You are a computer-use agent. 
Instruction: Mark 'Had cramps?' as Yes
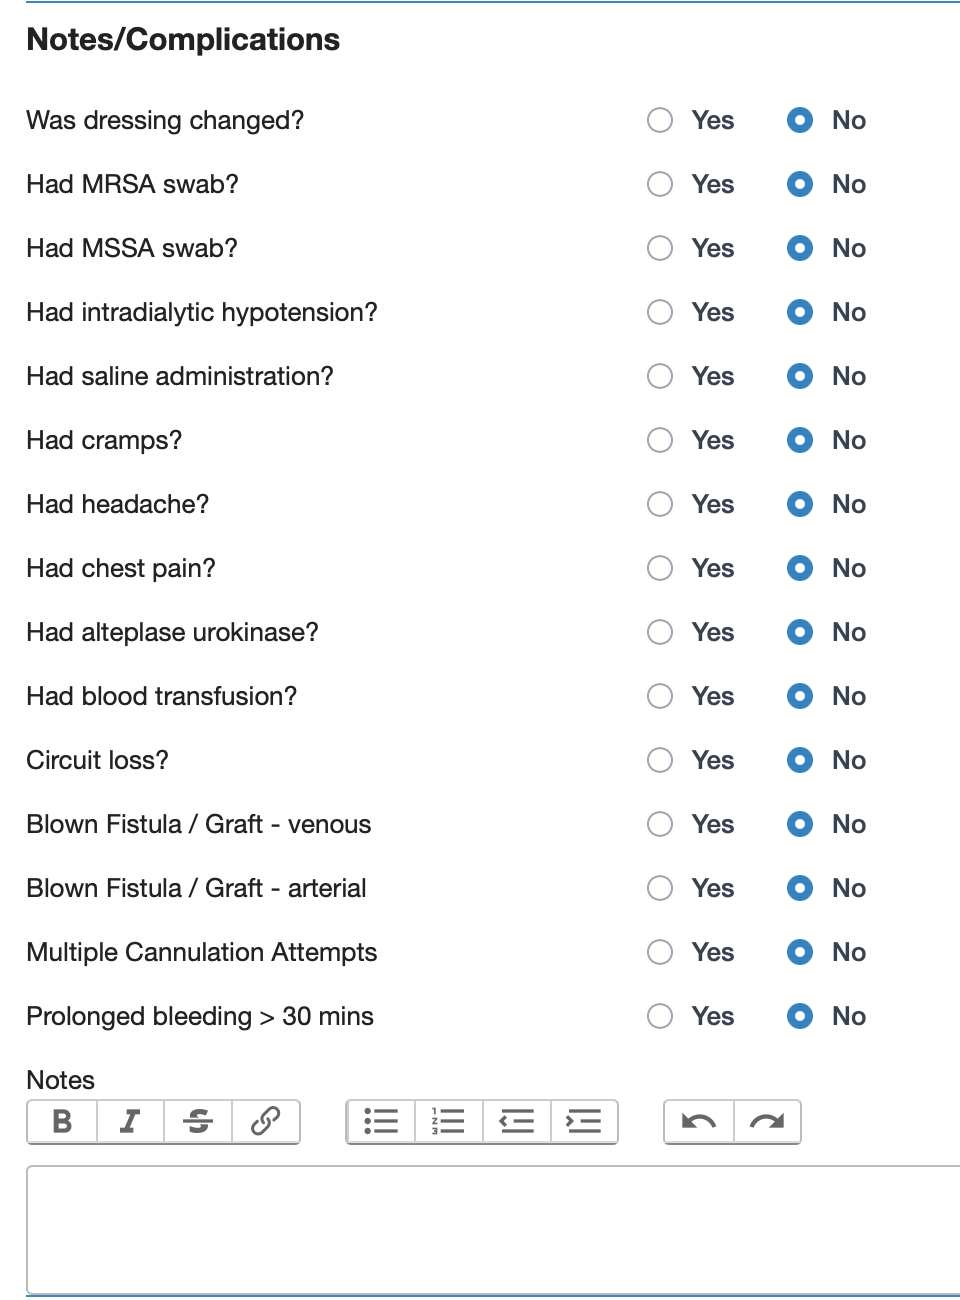click(x=660, y=440)
